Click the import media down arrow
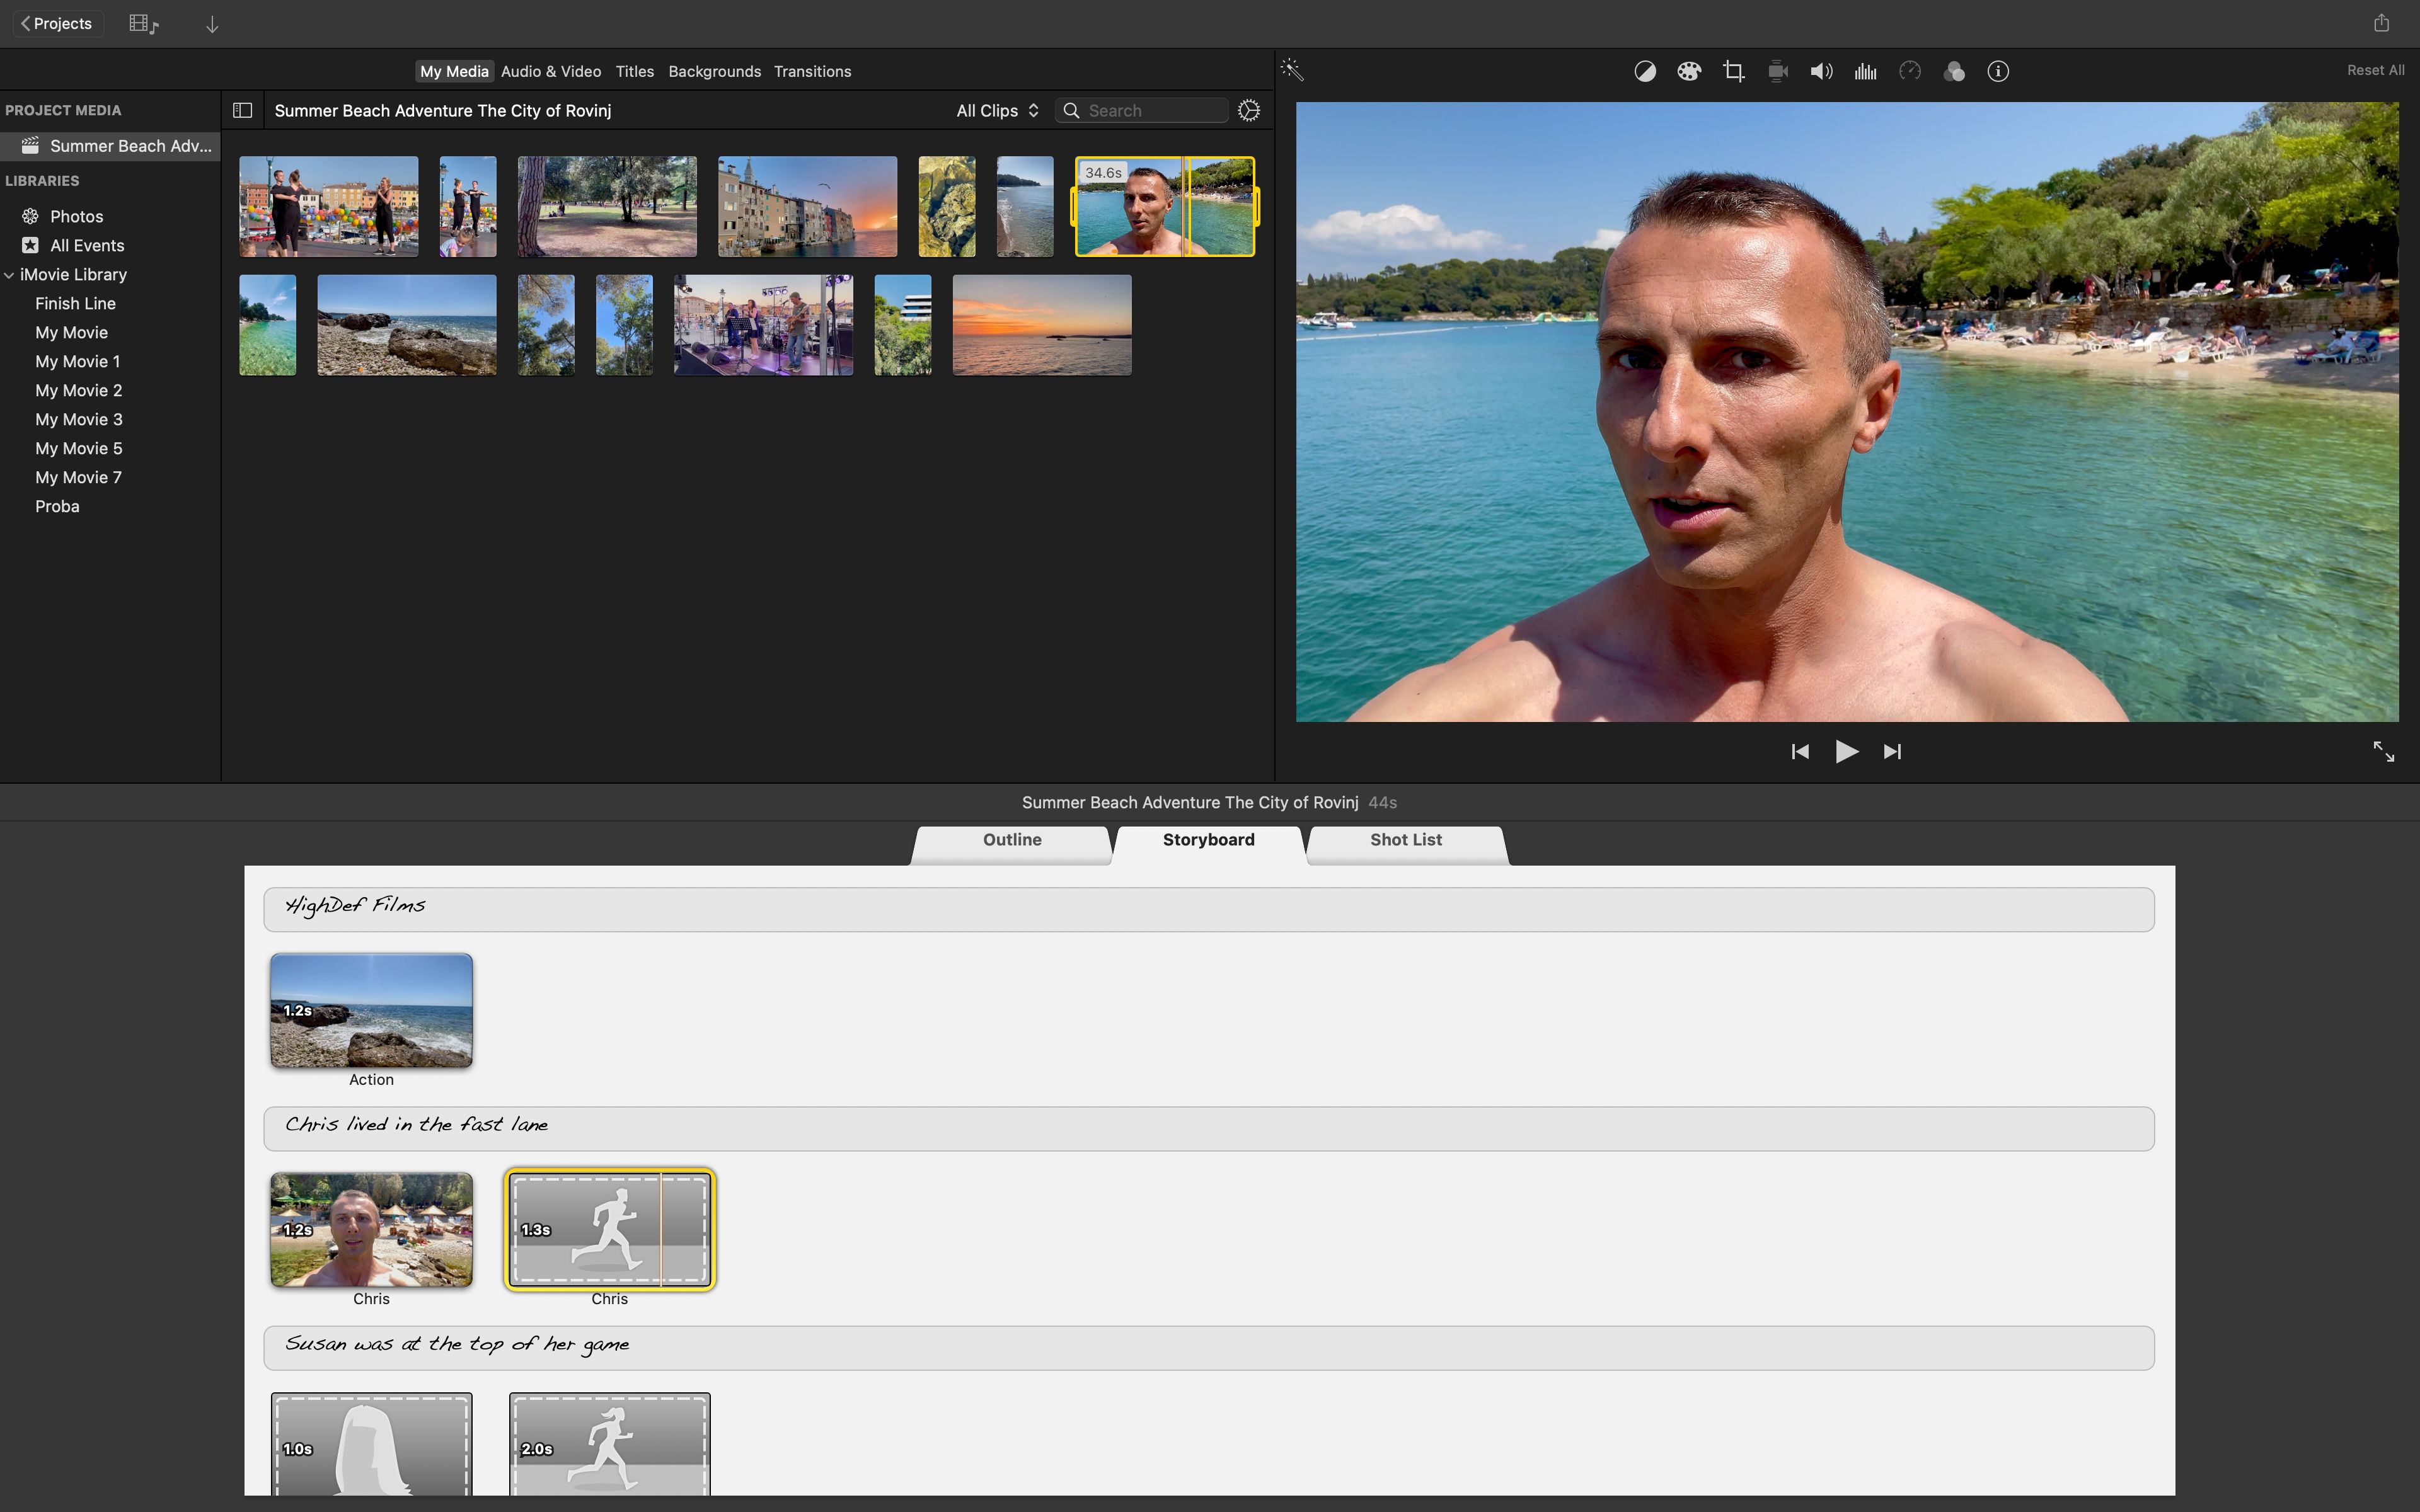2420x1512 pixels. click(x=212, y=24)
